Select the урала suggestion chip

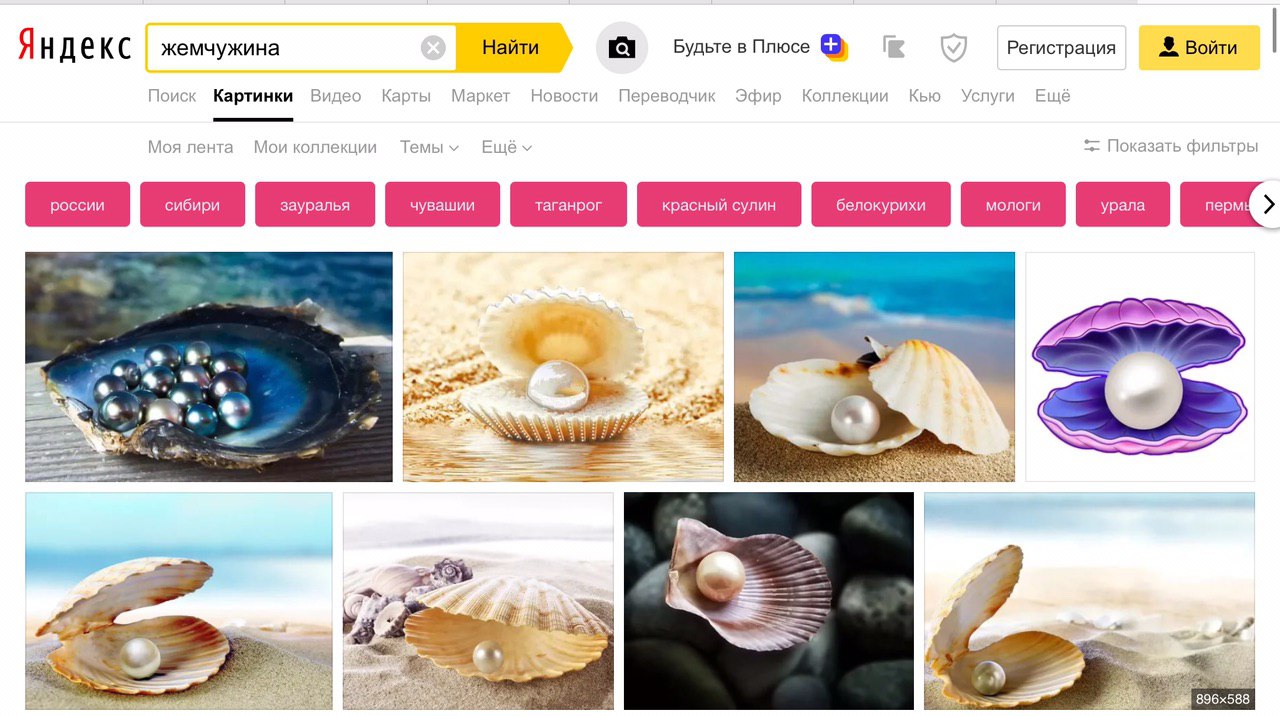coord(1123,205)
